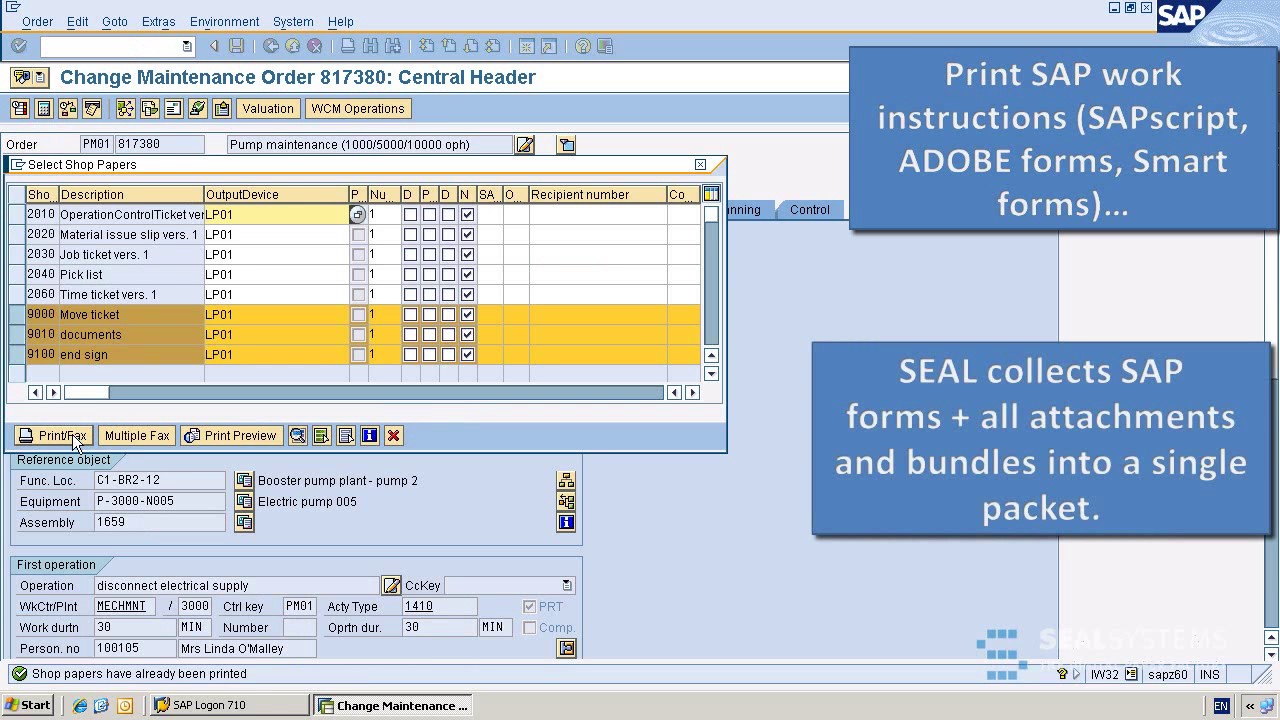The width and height of the screenshot is (1280, 720).
Task: Toggle N checkbox for documents row
Action: (467, 334)
